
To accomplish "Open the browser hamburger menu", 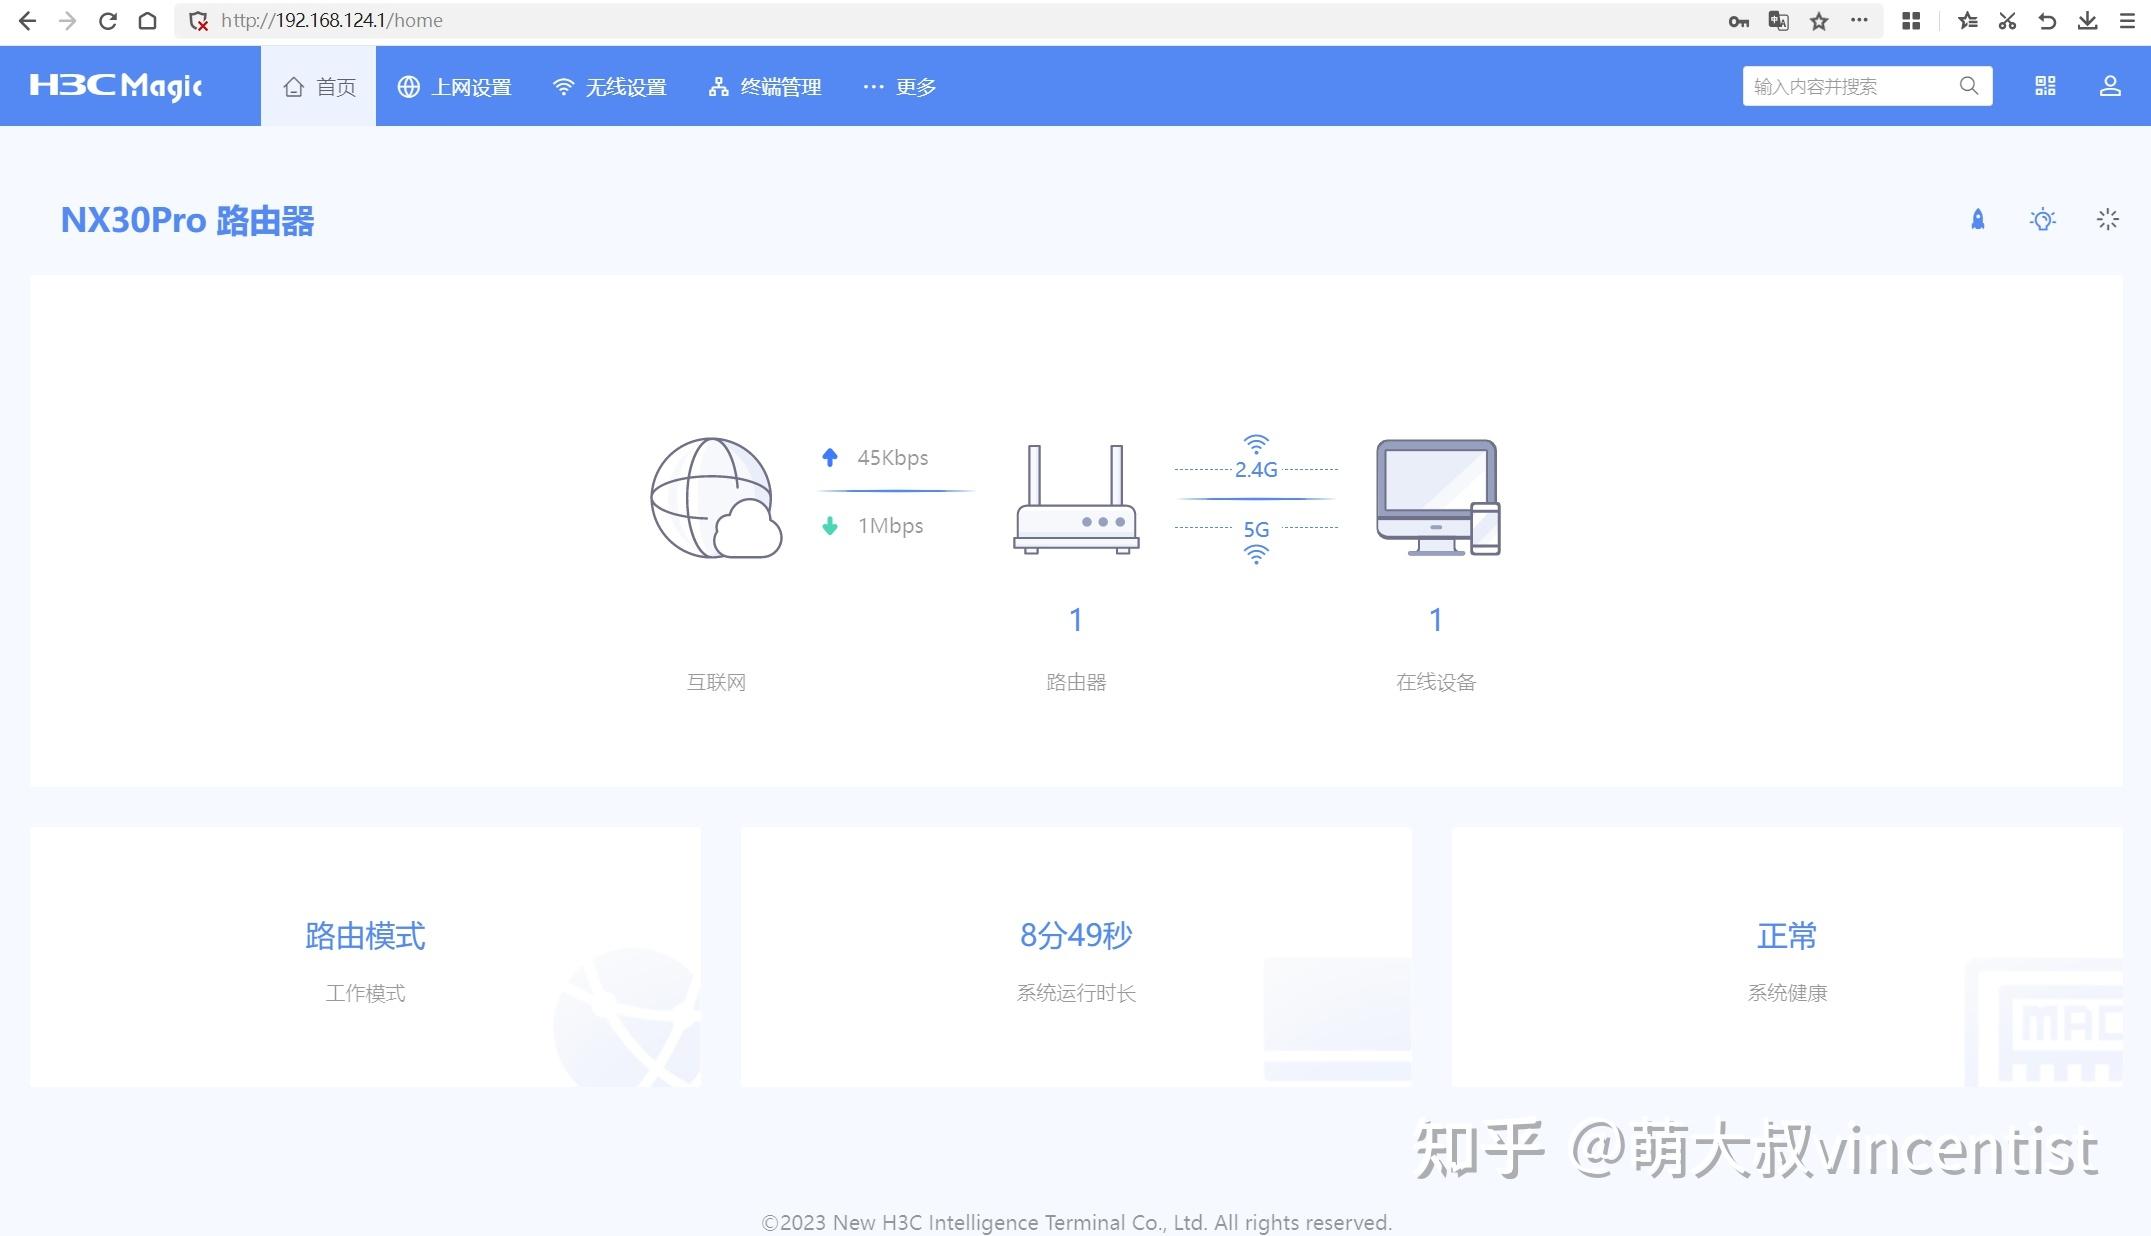I will click(2126, 20).
